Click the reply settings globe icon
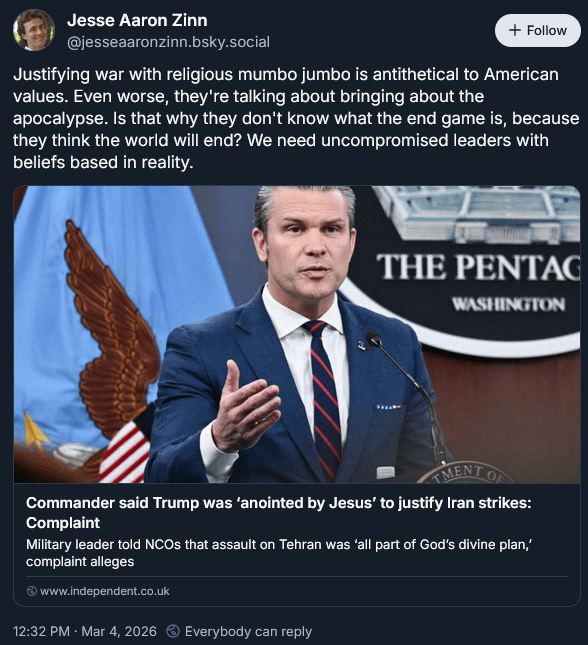 [x=173, y=631]
